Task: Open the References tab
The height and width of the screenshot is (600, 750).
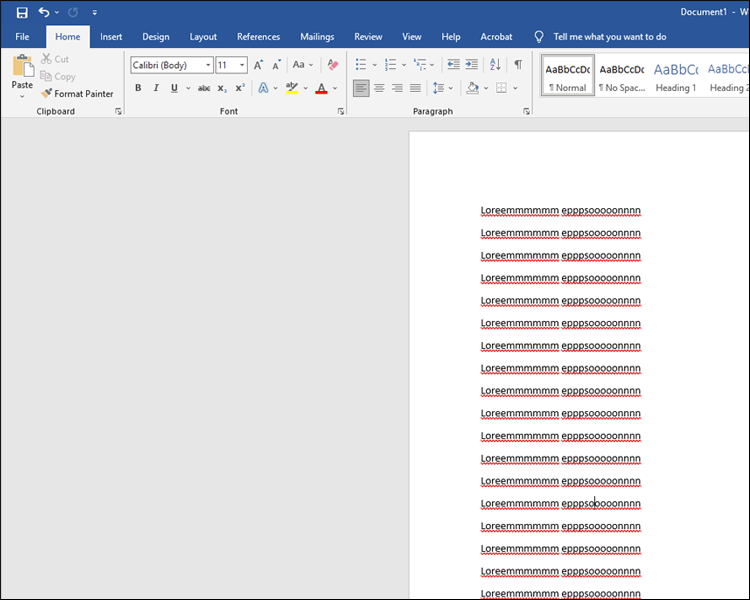Action: (258, 37)
